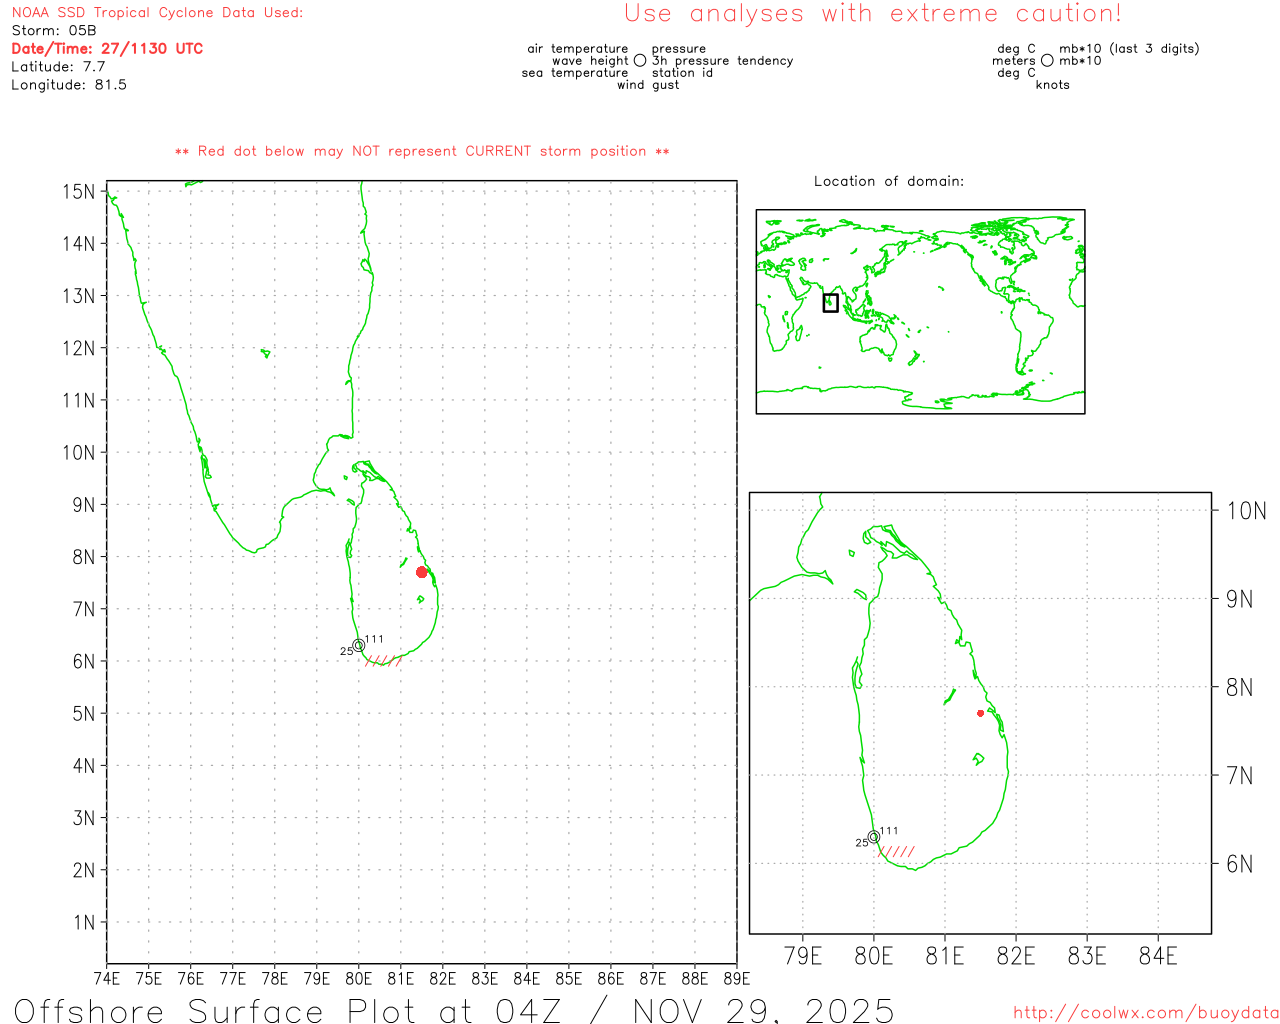Click the 'Use analyses with extreme caution!' heading
The height and width of the screenshot is (1024, 1280).
coord(872,14)
